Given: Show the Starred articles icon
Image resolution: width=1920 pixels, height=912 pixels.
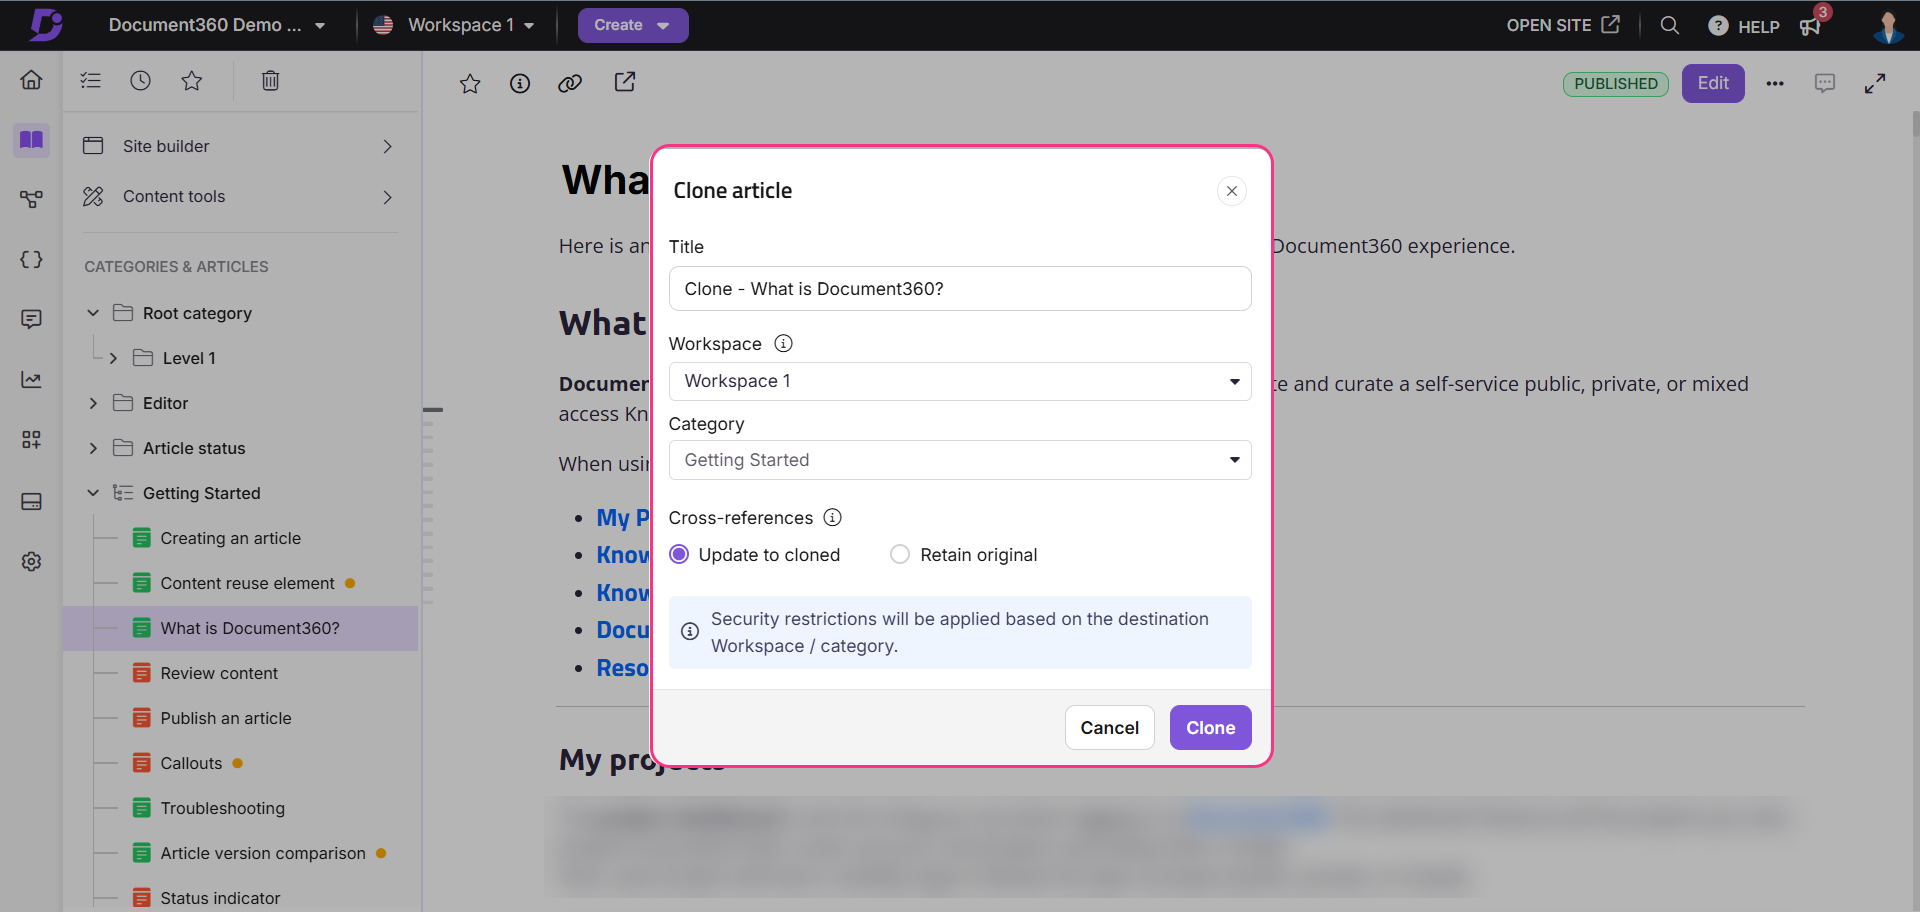Looking at the screenshot, I should pos(192,81).
